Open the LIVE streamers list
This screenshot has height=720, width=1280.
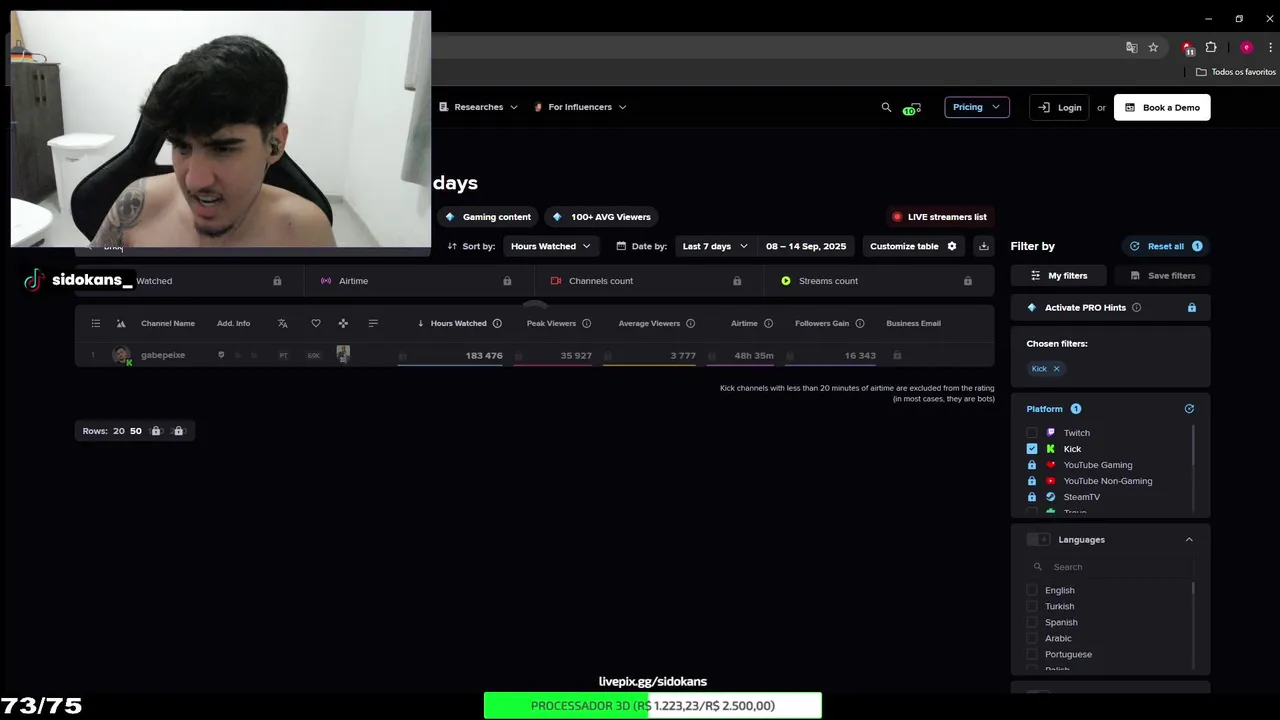(939, 217)
